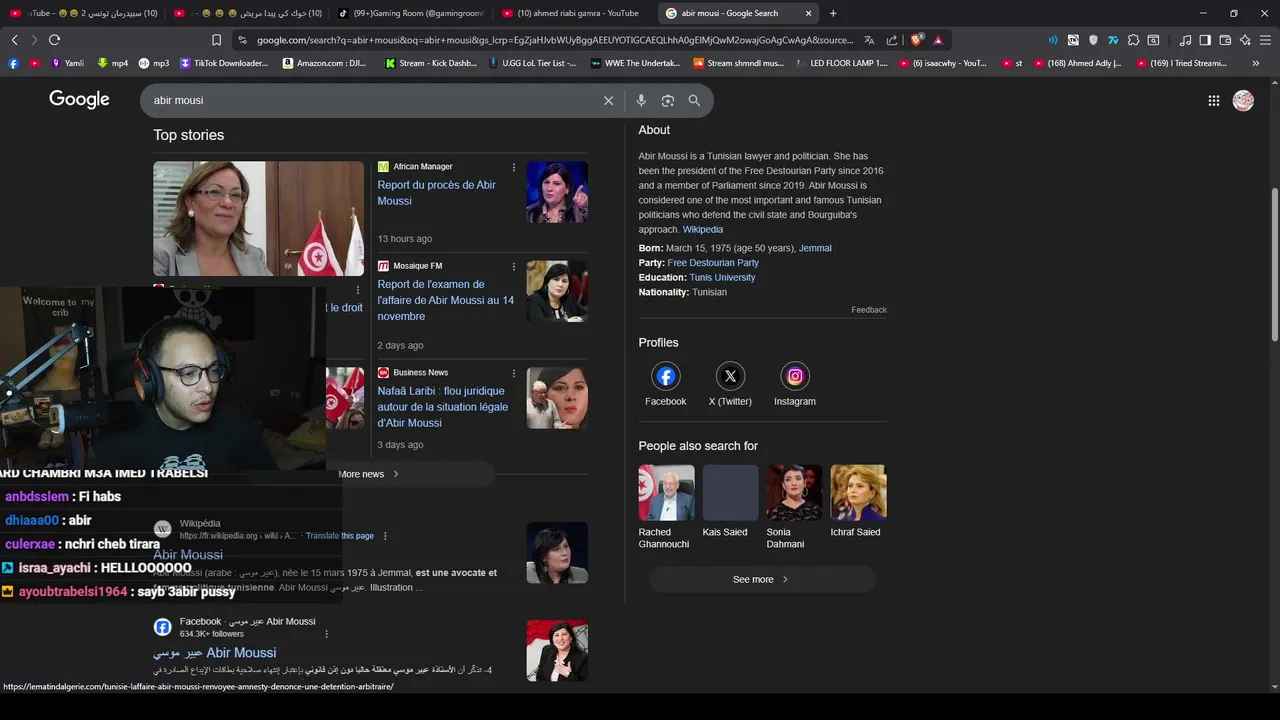Open the Google account avatar
Viewport: 1280px width, 720px height.
click(1243, 100)
